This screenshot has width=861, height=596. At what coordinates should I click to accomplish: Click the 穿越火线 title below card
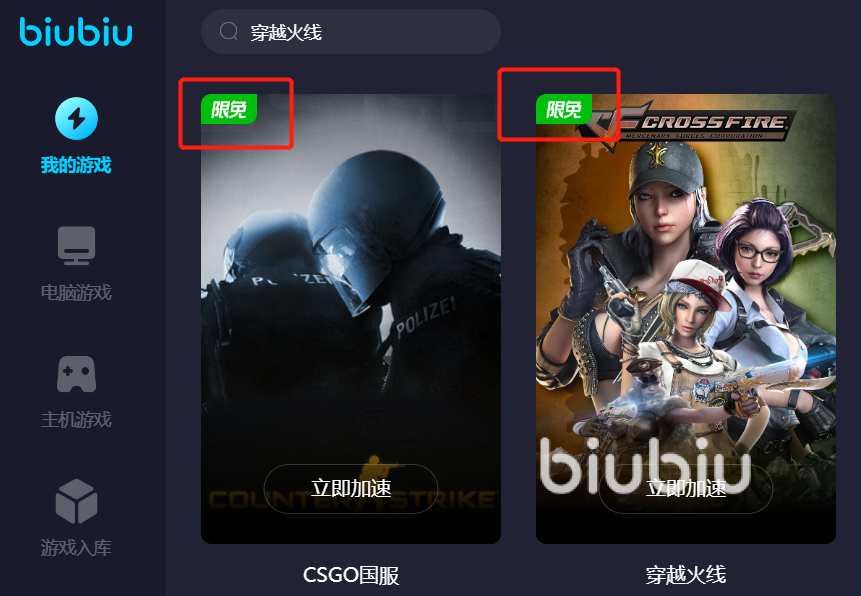pyautogui.click(x=686, y=575)
